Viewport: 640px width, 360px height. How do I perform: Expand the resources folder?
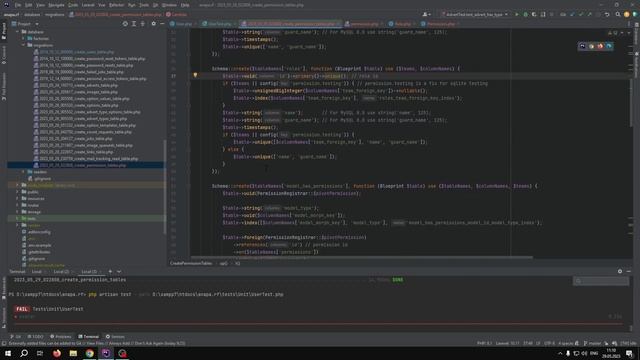click(x=18, y=198)
